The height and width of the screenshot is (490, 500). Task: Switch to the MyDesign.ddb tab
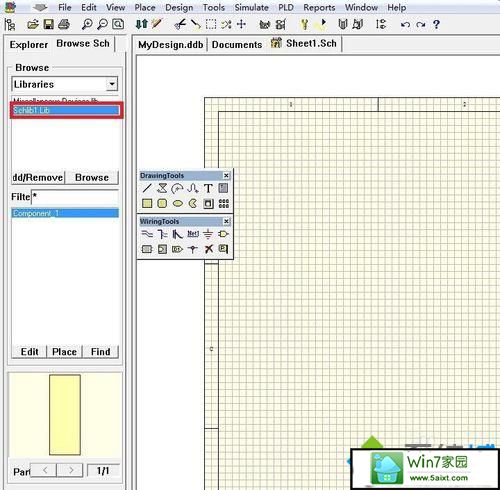pos(170,44)
